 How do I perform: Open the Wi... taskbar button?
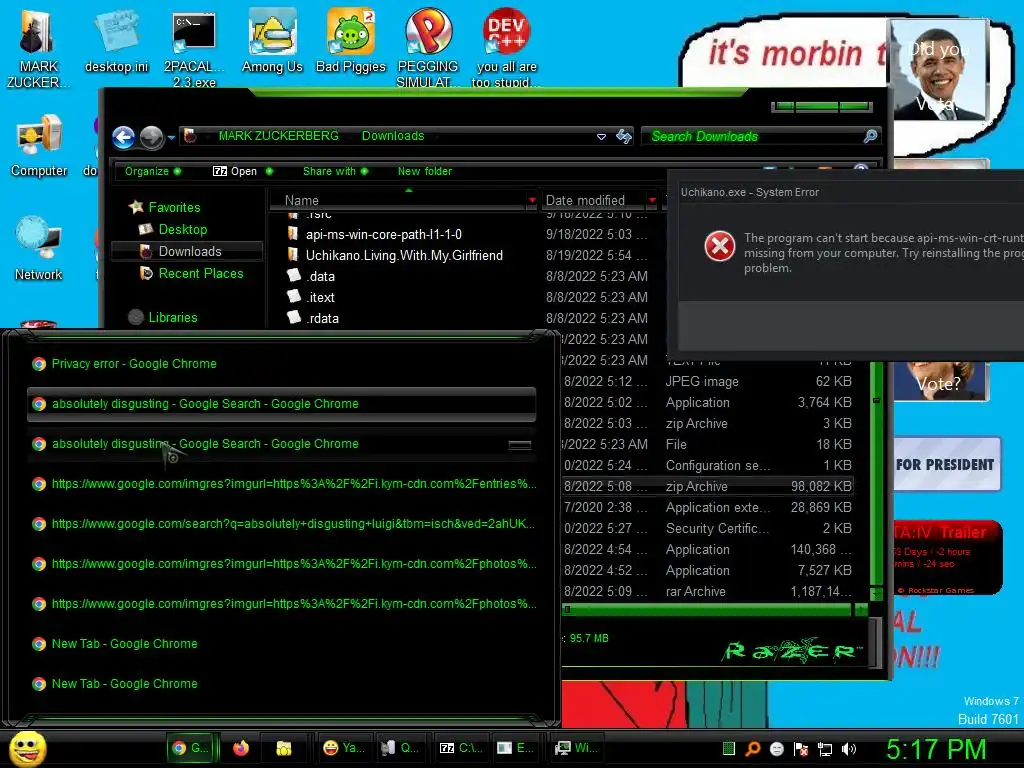tap(576, 748)
